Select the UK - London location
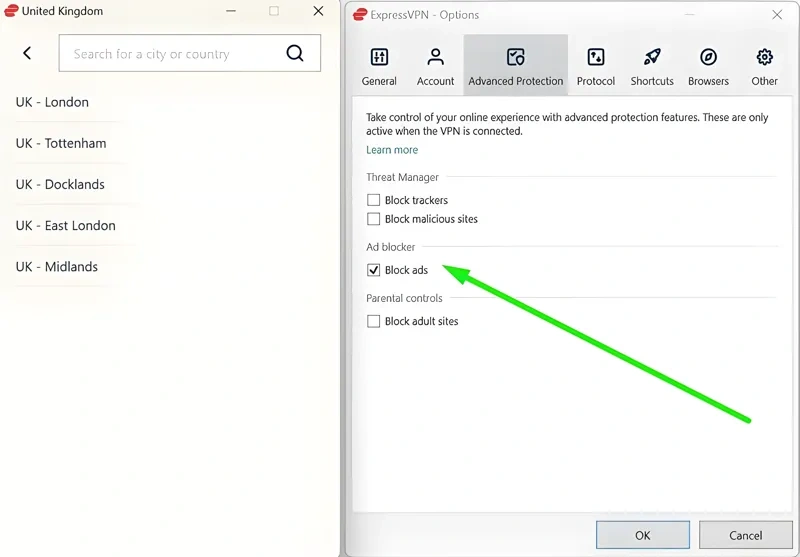800x557 pixels. [x=52, y=102]
